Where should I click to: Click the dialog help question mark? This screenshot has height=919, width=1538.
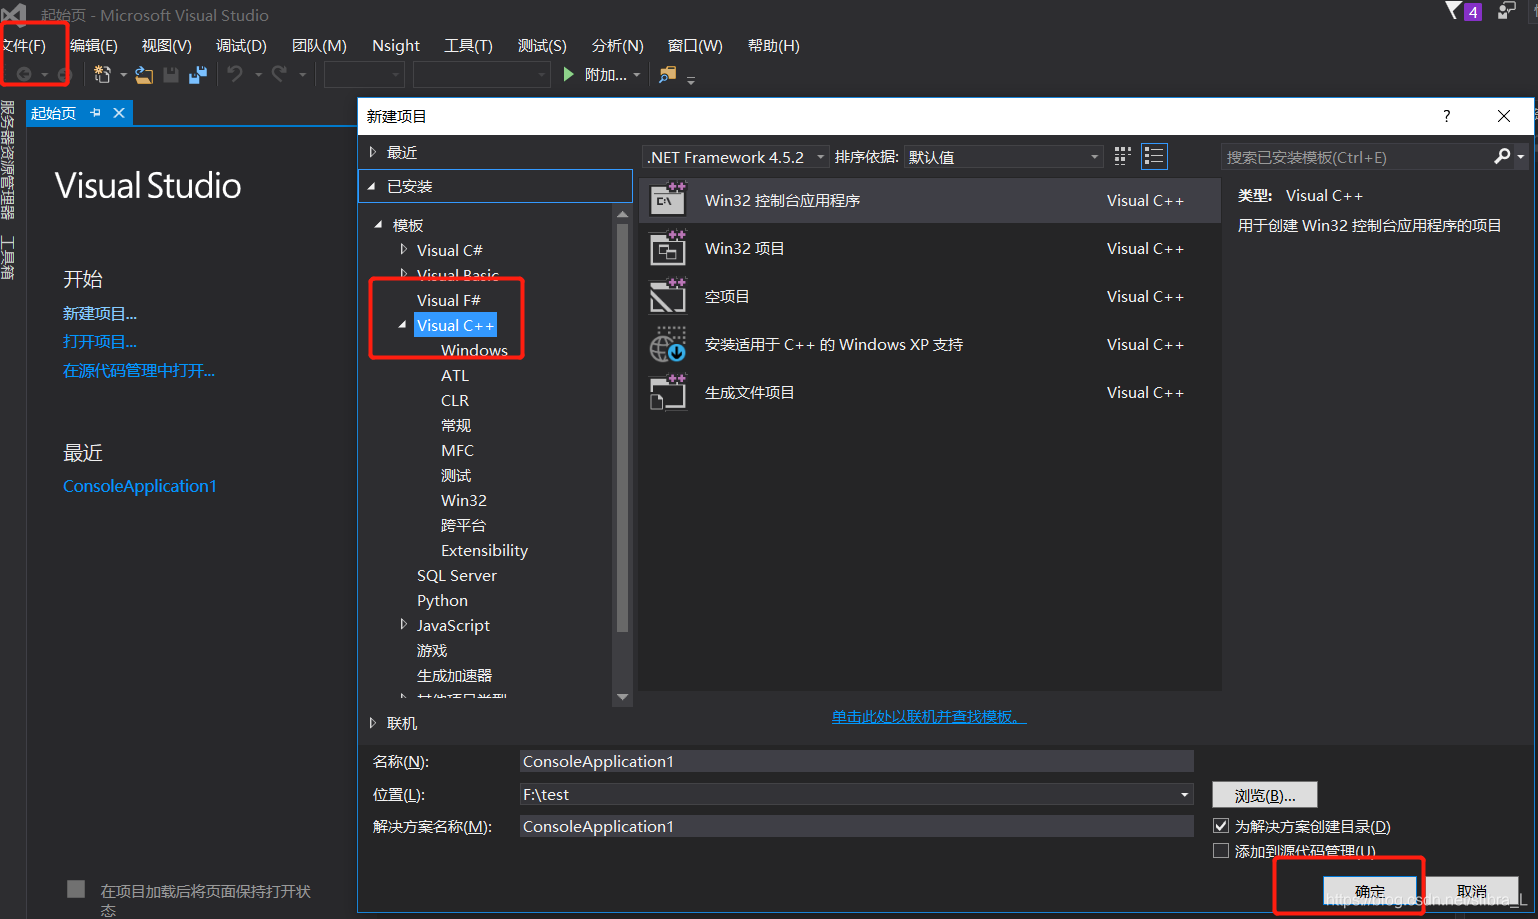1446,116
